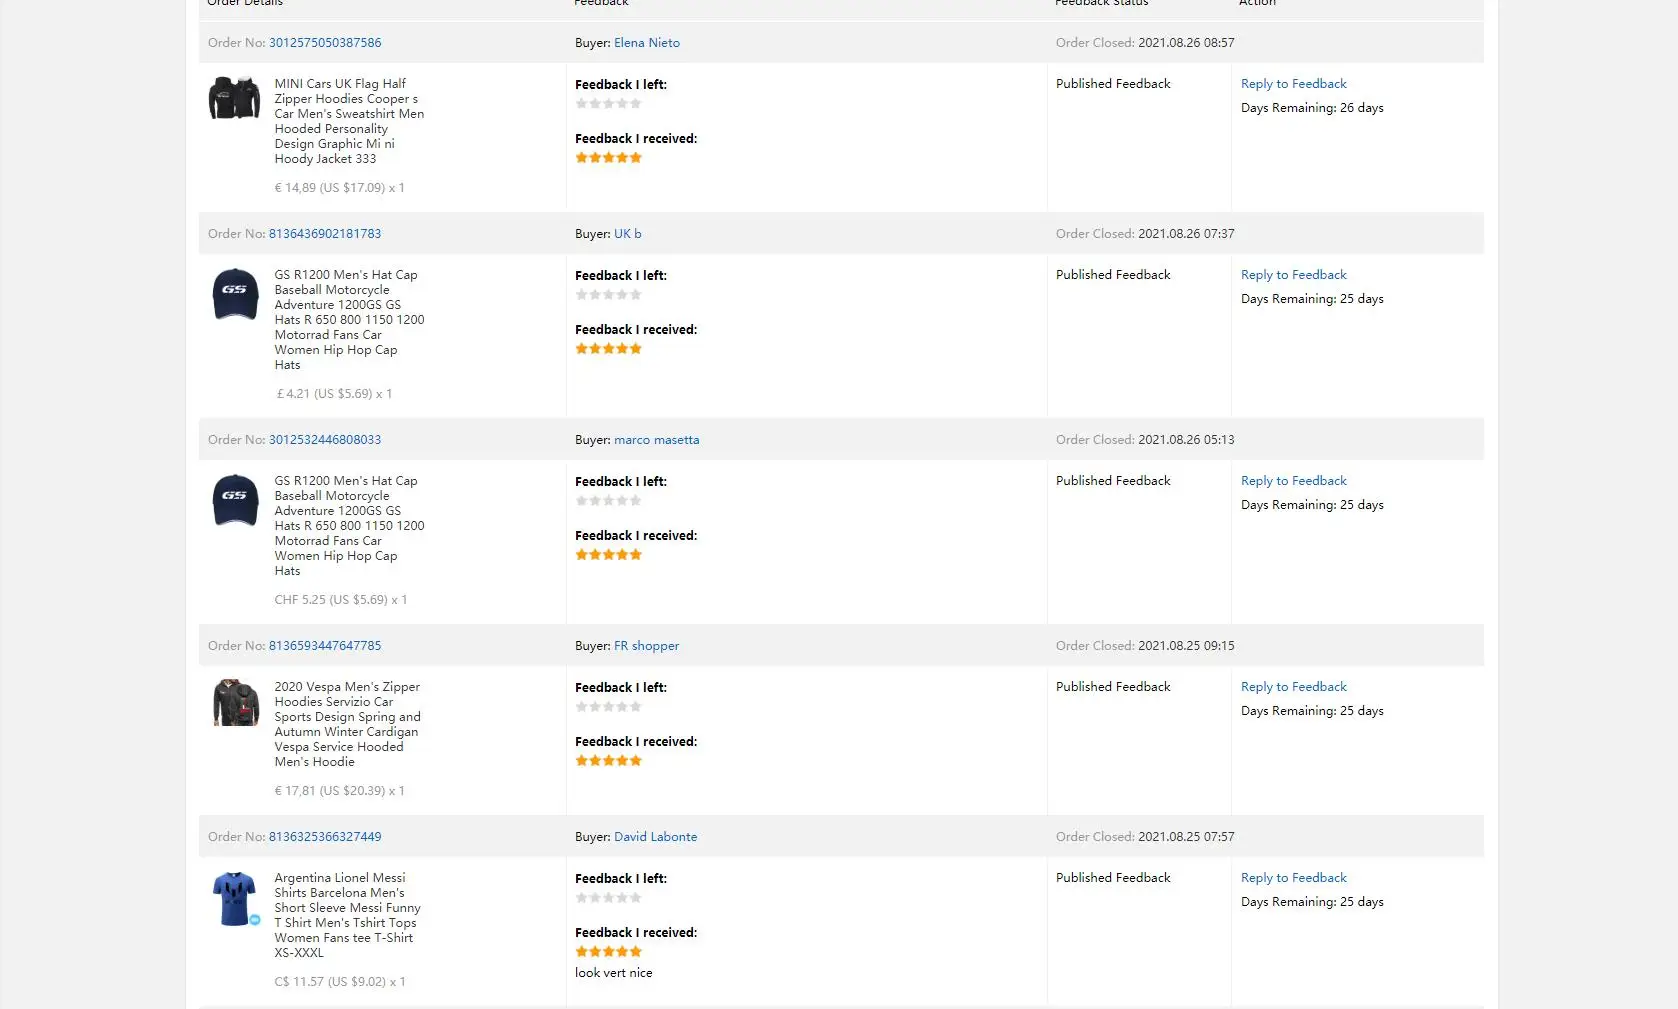Reply to Feedback for David Labonte's order

pyautogui.click(x=1294, y=878)
